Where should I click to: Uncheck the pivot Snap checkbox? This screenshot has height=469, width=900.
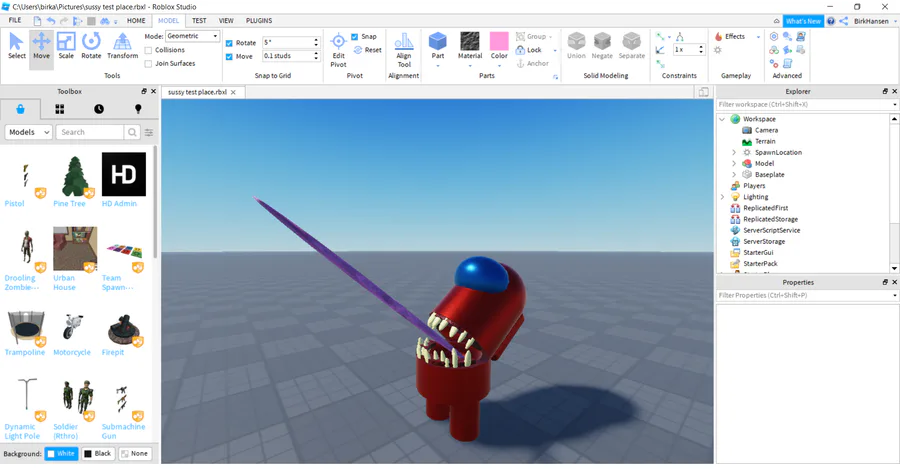(x=354, y=37)
